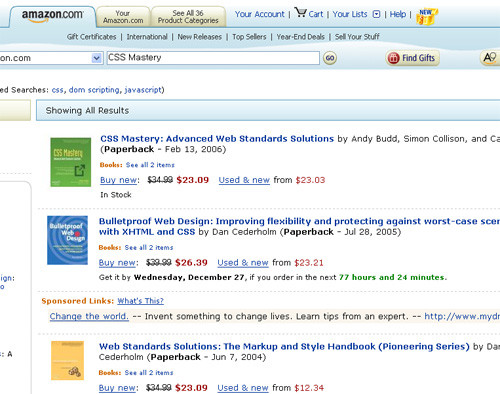Go to Sell Your Stuff
The width and height of the screenshot is (500, 394).
357,37
